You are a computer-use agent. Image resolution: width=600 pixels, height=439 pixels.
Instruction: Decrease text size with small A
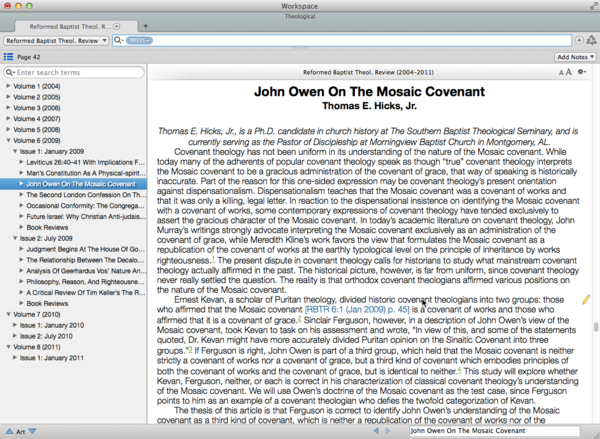(561, 73)
